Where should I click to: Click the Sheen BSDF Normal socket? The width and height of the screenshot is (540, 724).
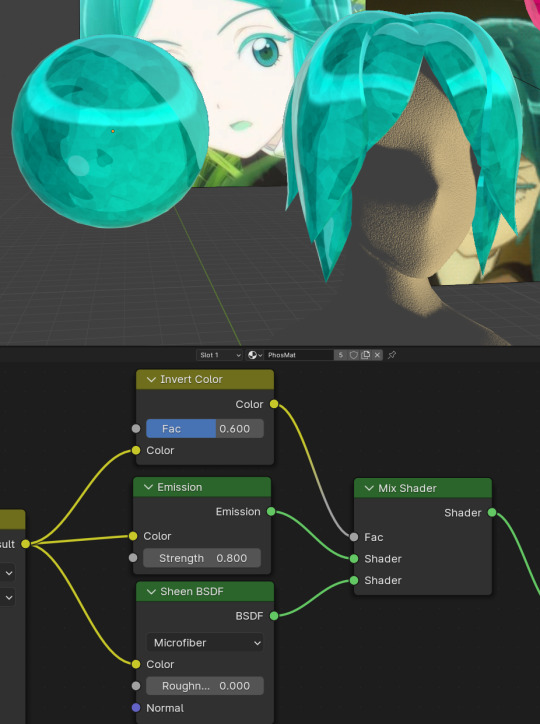[x=136, y=707]
